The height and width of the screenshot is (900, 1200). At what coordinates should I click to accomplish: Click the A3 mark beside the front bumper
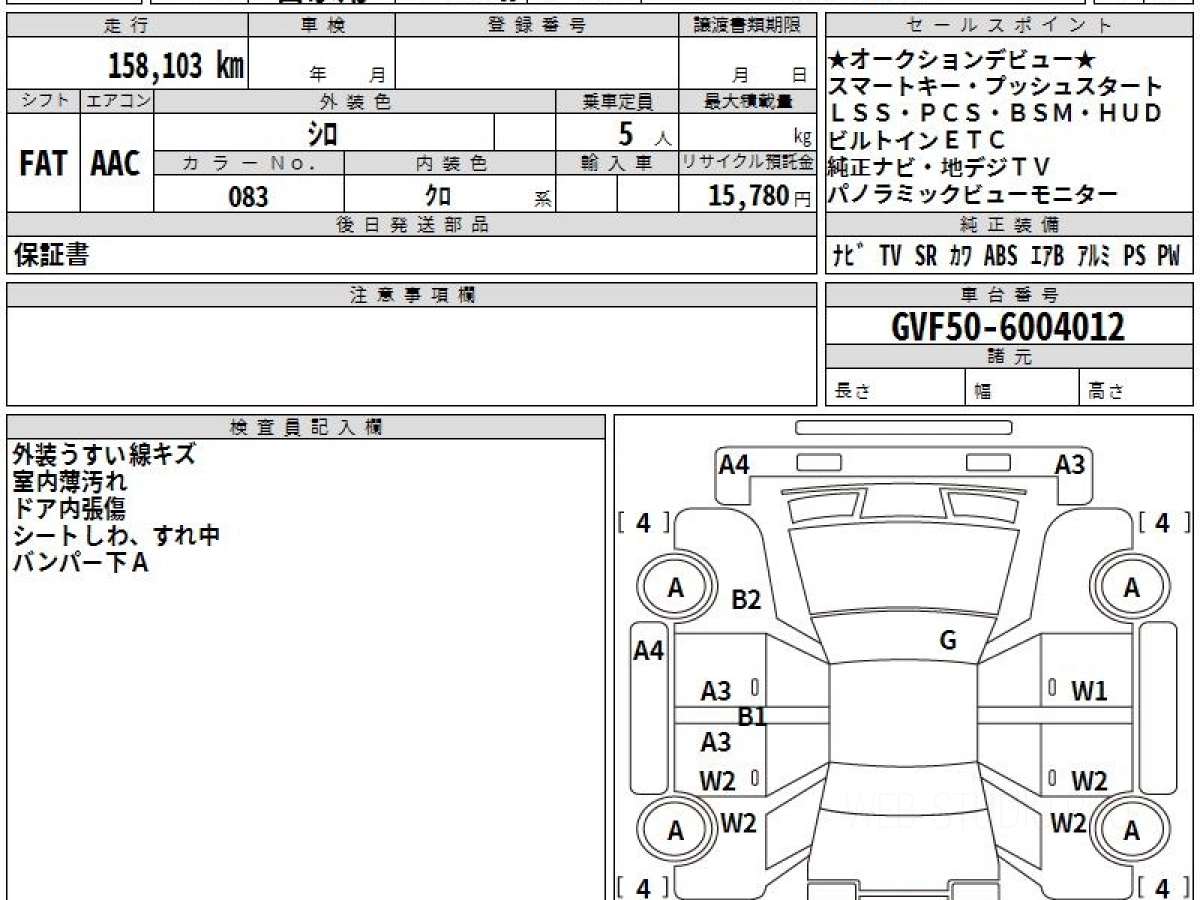(1070, 464)
